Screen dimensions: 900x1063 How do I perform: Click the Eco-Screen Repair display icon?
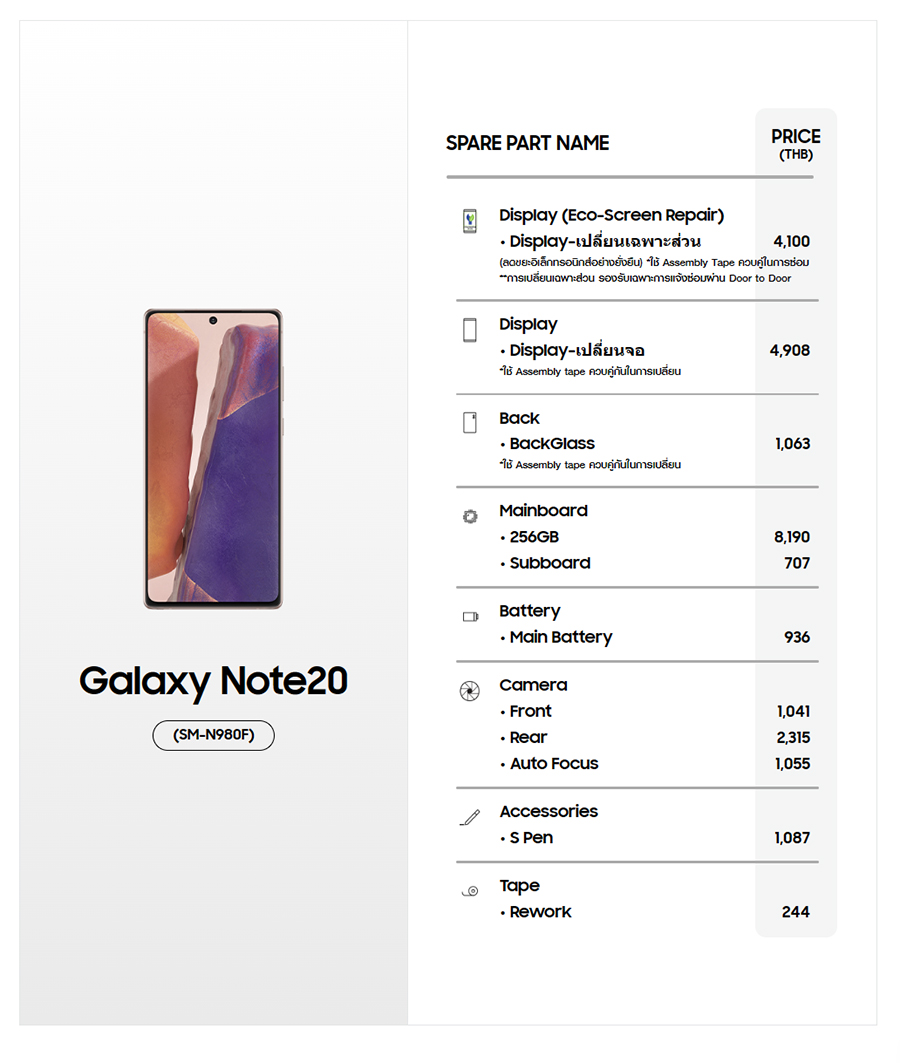[x=470, y=221]
